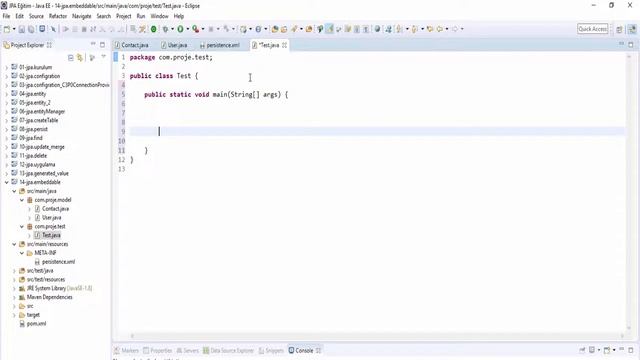Image resolution: width=640 pixels, height=360 pixels.
Task: Switch to the Contact.java editor tab
Action: tap(131, 45)
